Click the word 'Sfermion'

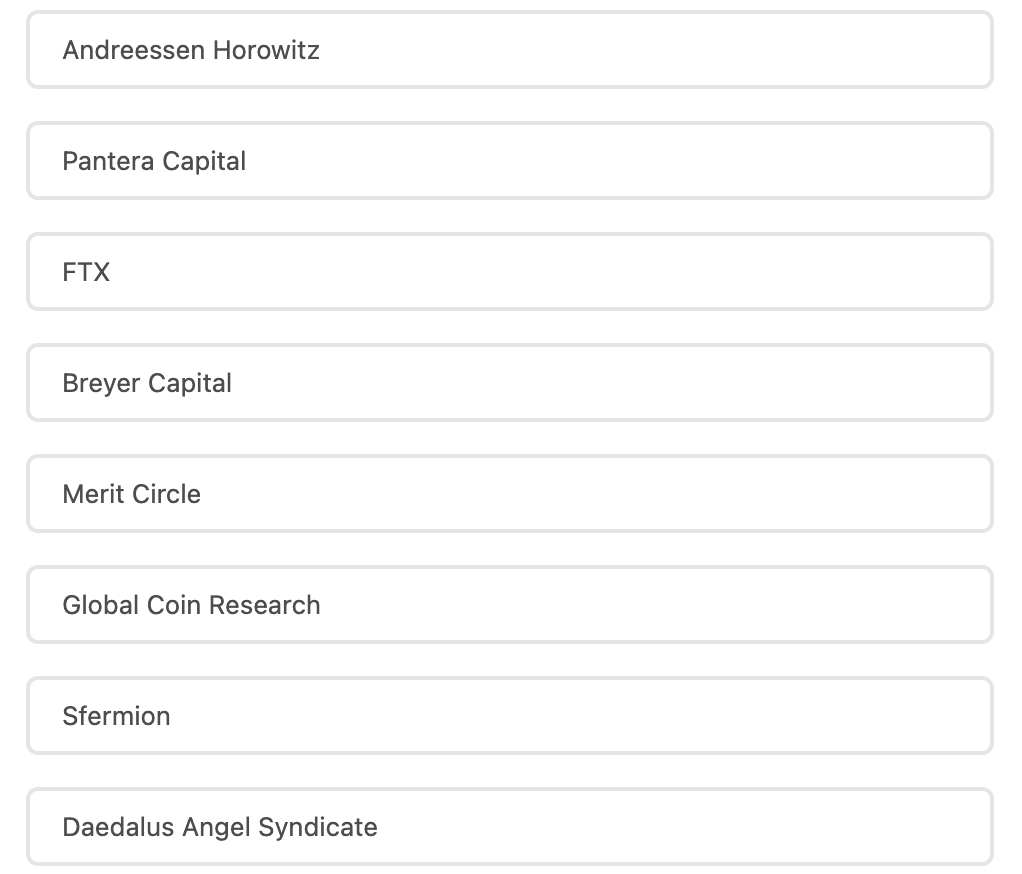(116, 716)
